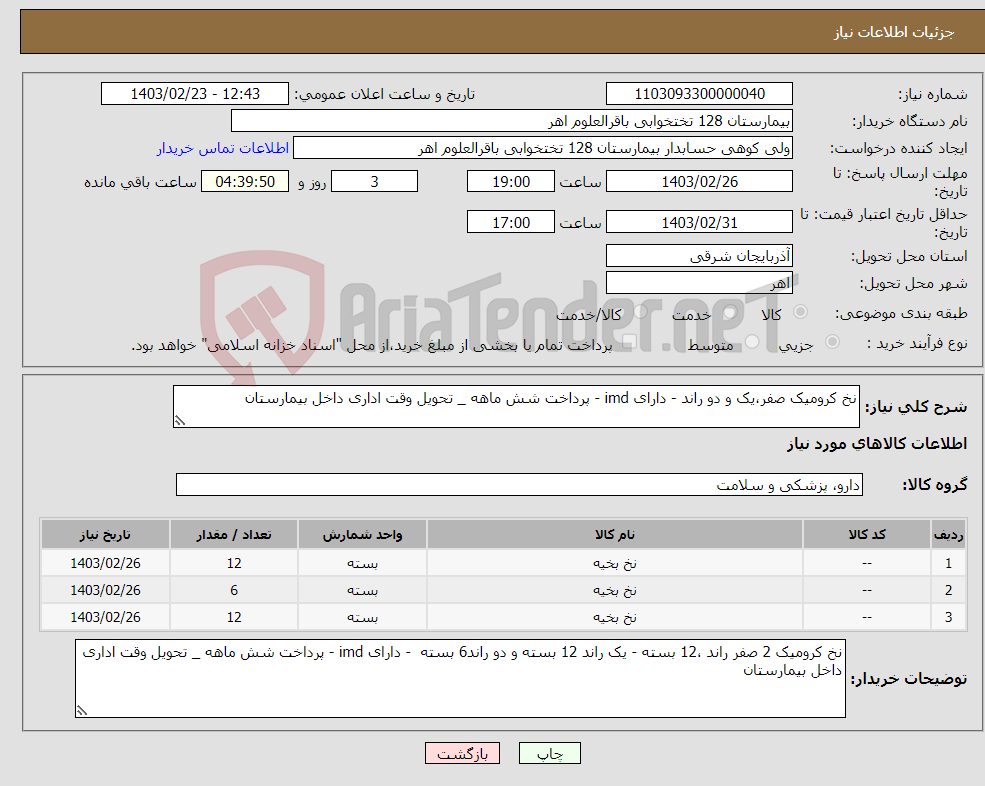Click نخ بخیه in row 2
The width and height of the screenshot is (985, 786).
tap(615, 591)
